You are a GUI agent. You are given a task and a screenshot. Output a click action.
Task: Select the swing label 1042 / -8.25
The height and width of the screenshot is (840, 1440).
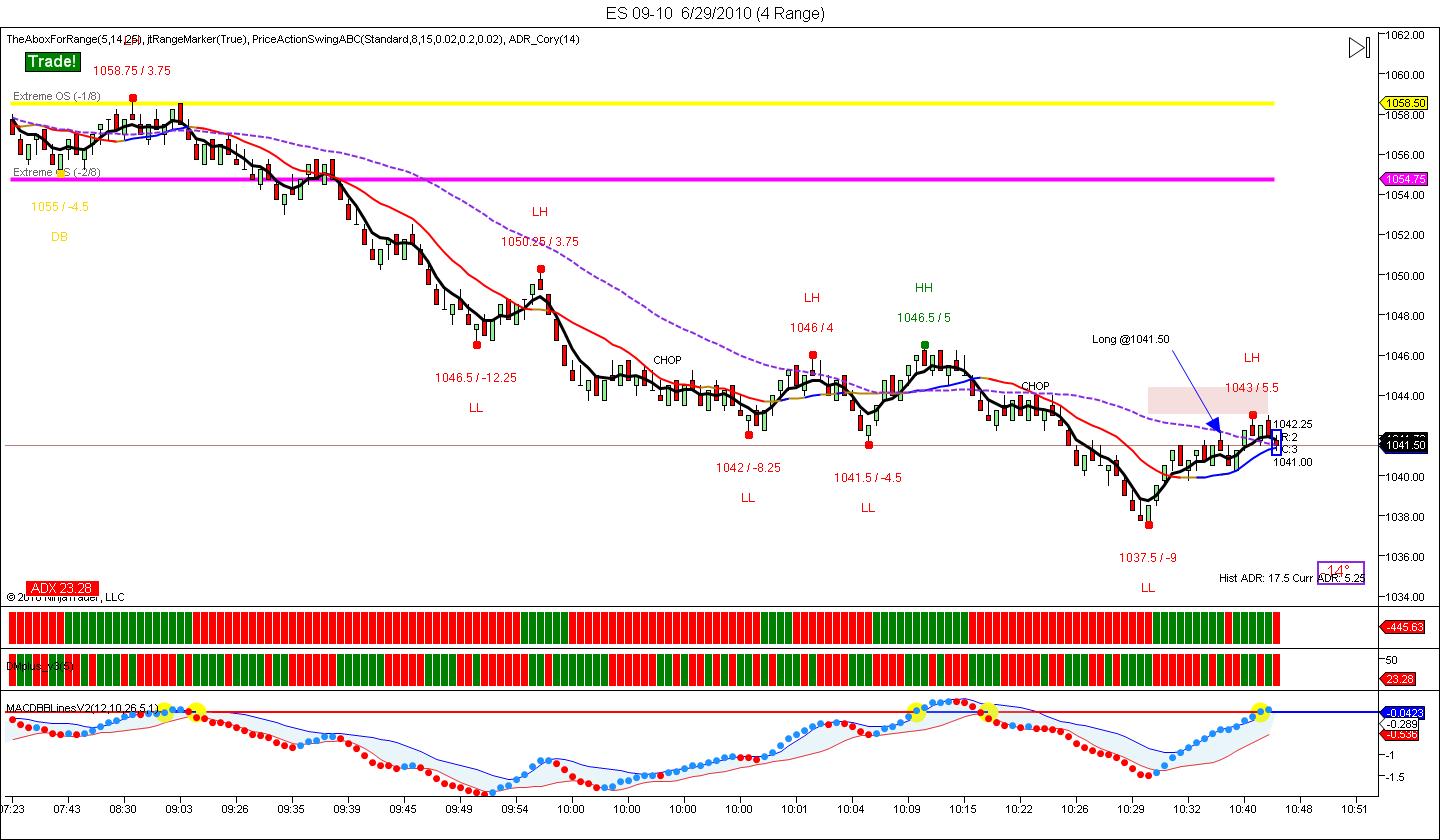click(748, 468)
